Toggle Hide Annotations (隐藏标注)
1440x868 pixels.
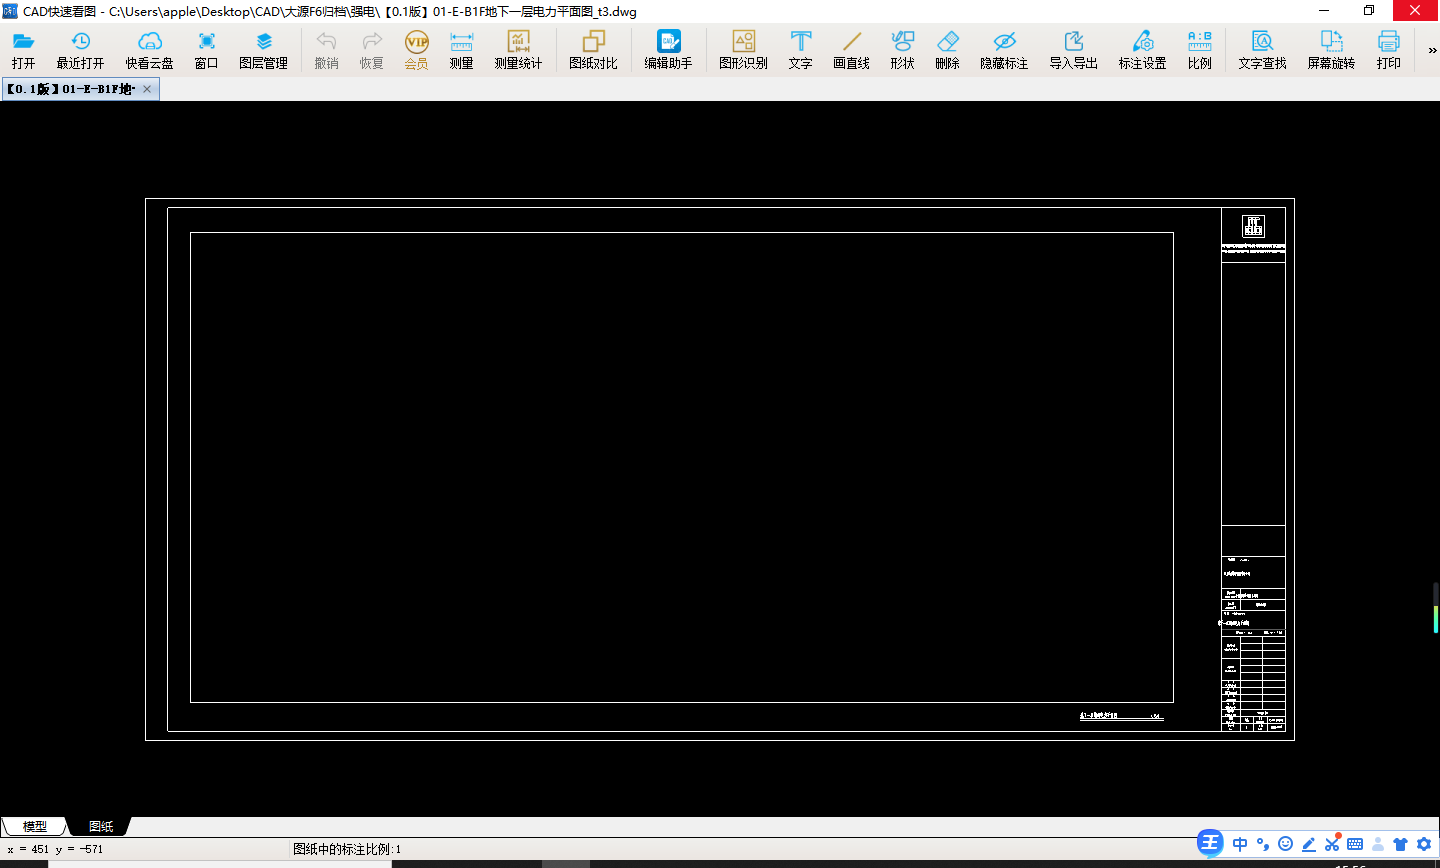[x=1004, y=49]
